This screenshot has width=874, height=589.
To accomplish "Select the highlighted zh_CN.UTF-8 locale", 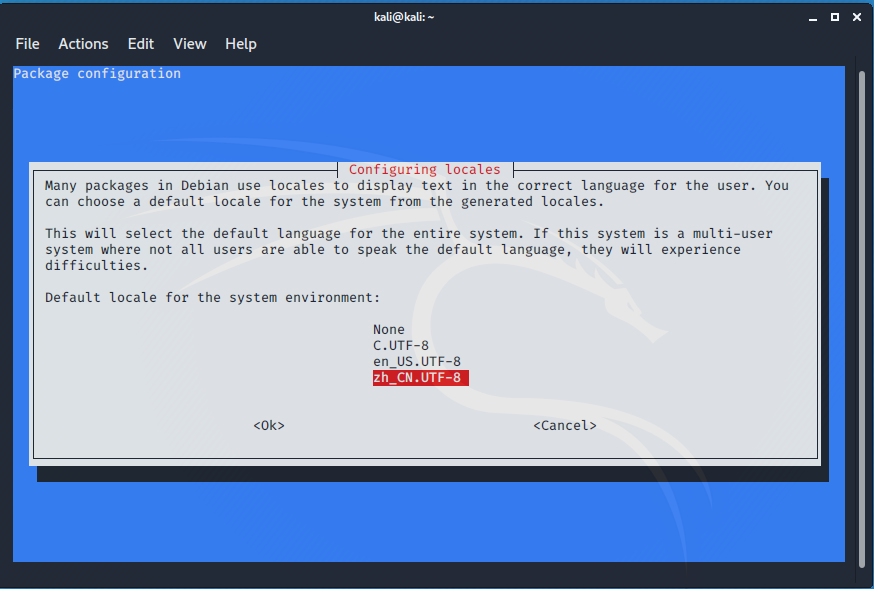I will tap(421, 378).
